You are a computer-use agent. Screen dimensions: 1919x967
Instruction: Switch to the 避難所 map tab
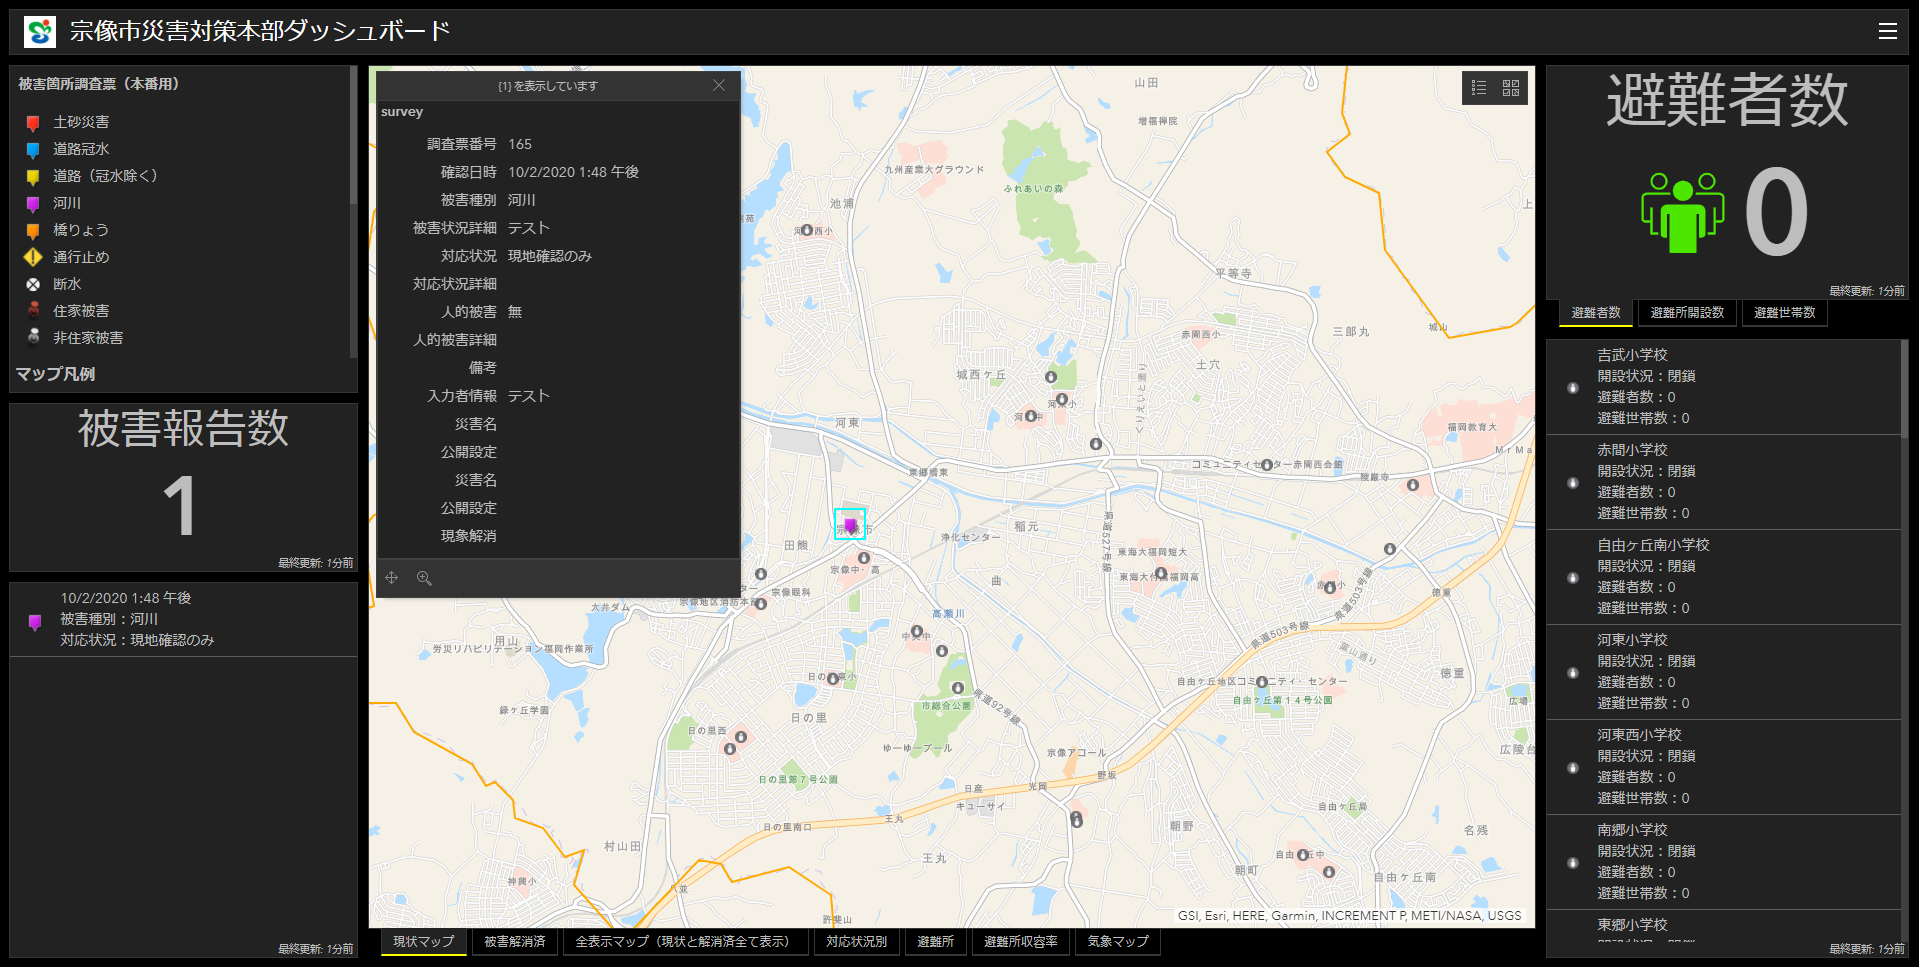coord(935,942)
